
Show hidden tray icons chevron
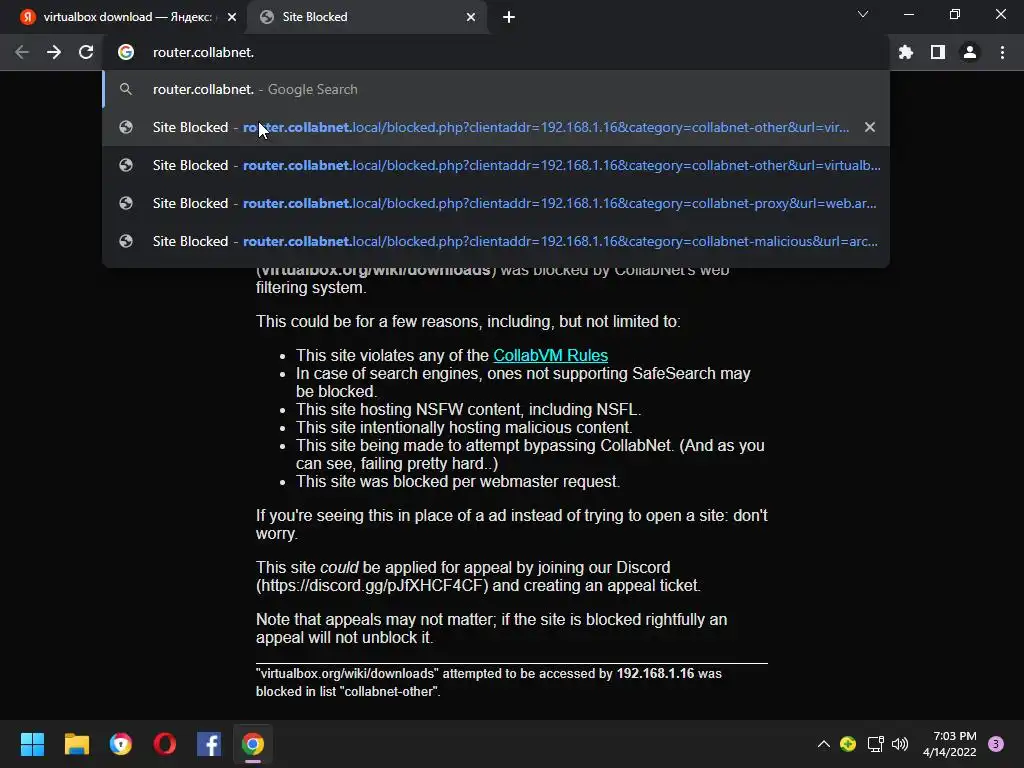(824, 744)
